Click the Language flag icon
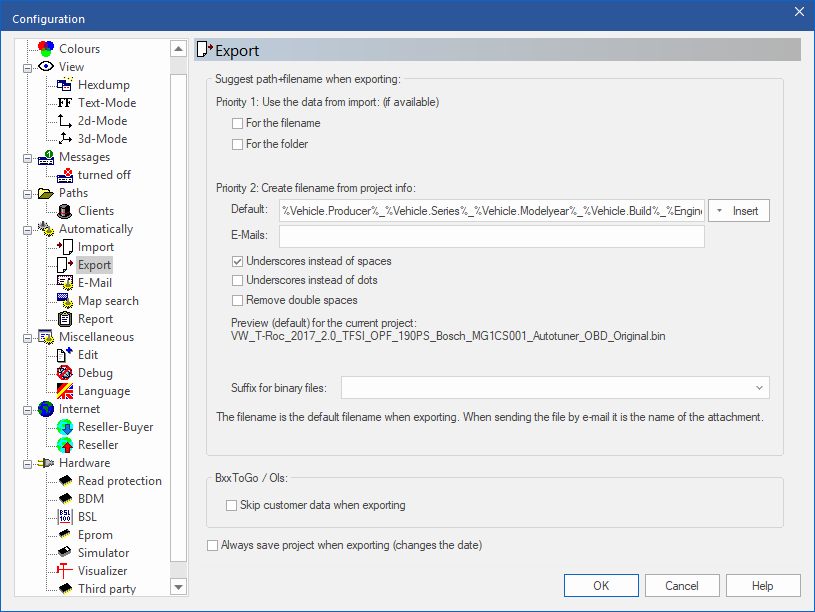Screen dimensions: 815x612 coord(65,391)
